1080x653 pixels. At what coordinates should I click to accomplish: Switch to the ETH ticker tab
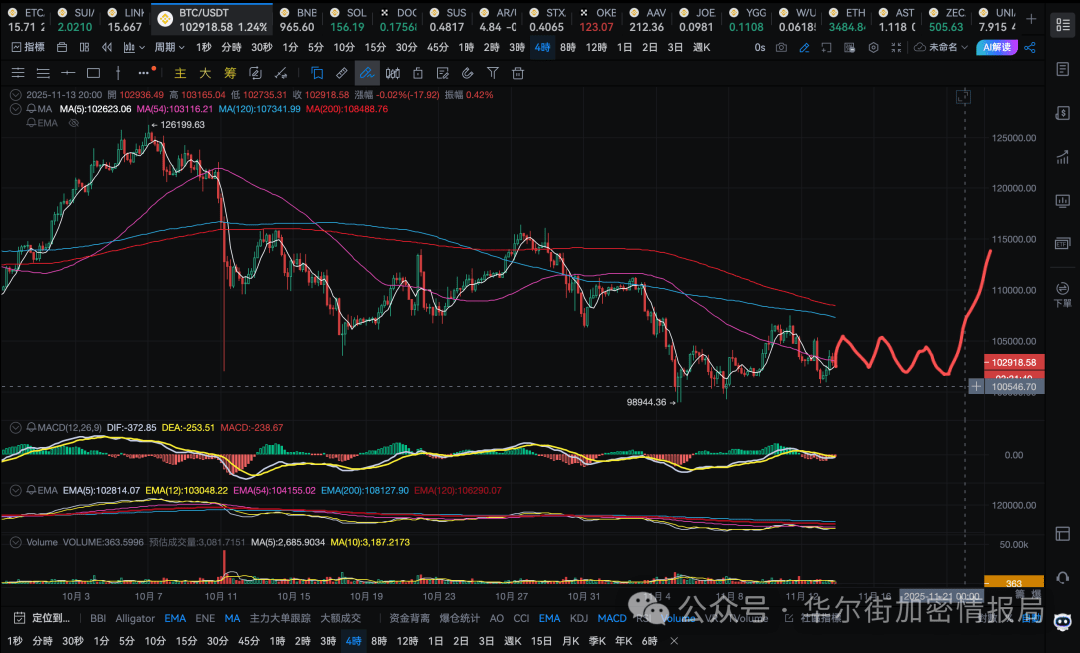tap(847, 20)
